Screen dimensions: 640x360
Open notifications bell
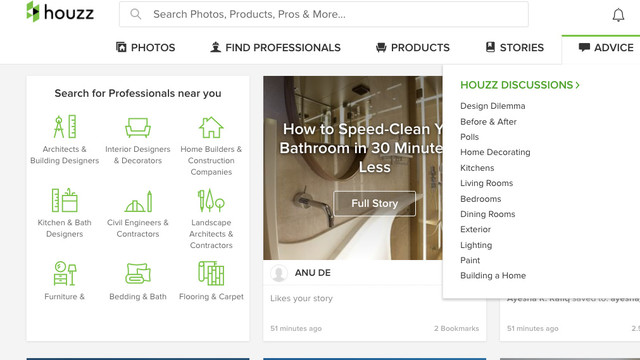coord(618,15)
